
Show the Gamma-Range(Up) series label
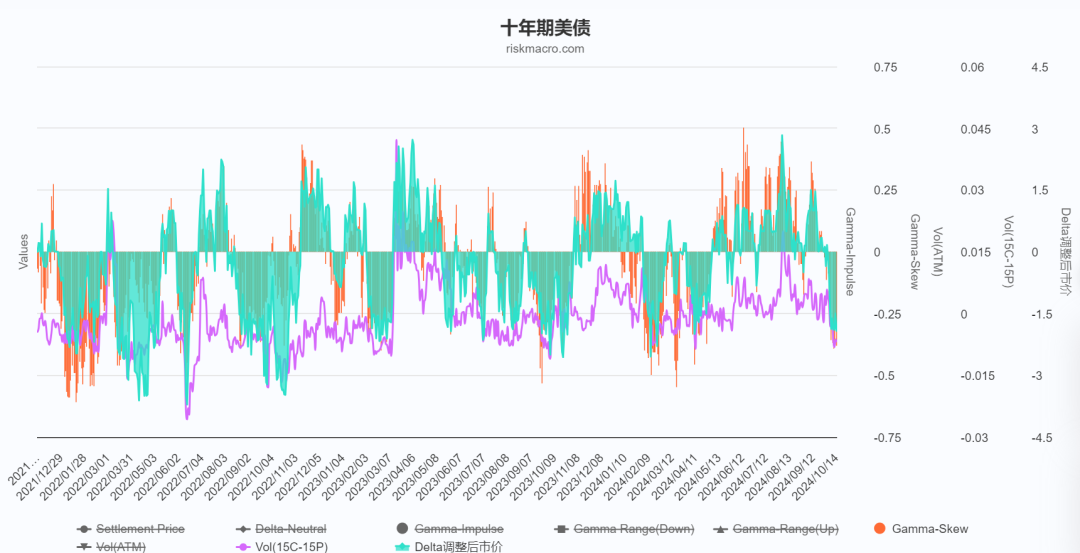pyautogui.click(x=785, y=529)
